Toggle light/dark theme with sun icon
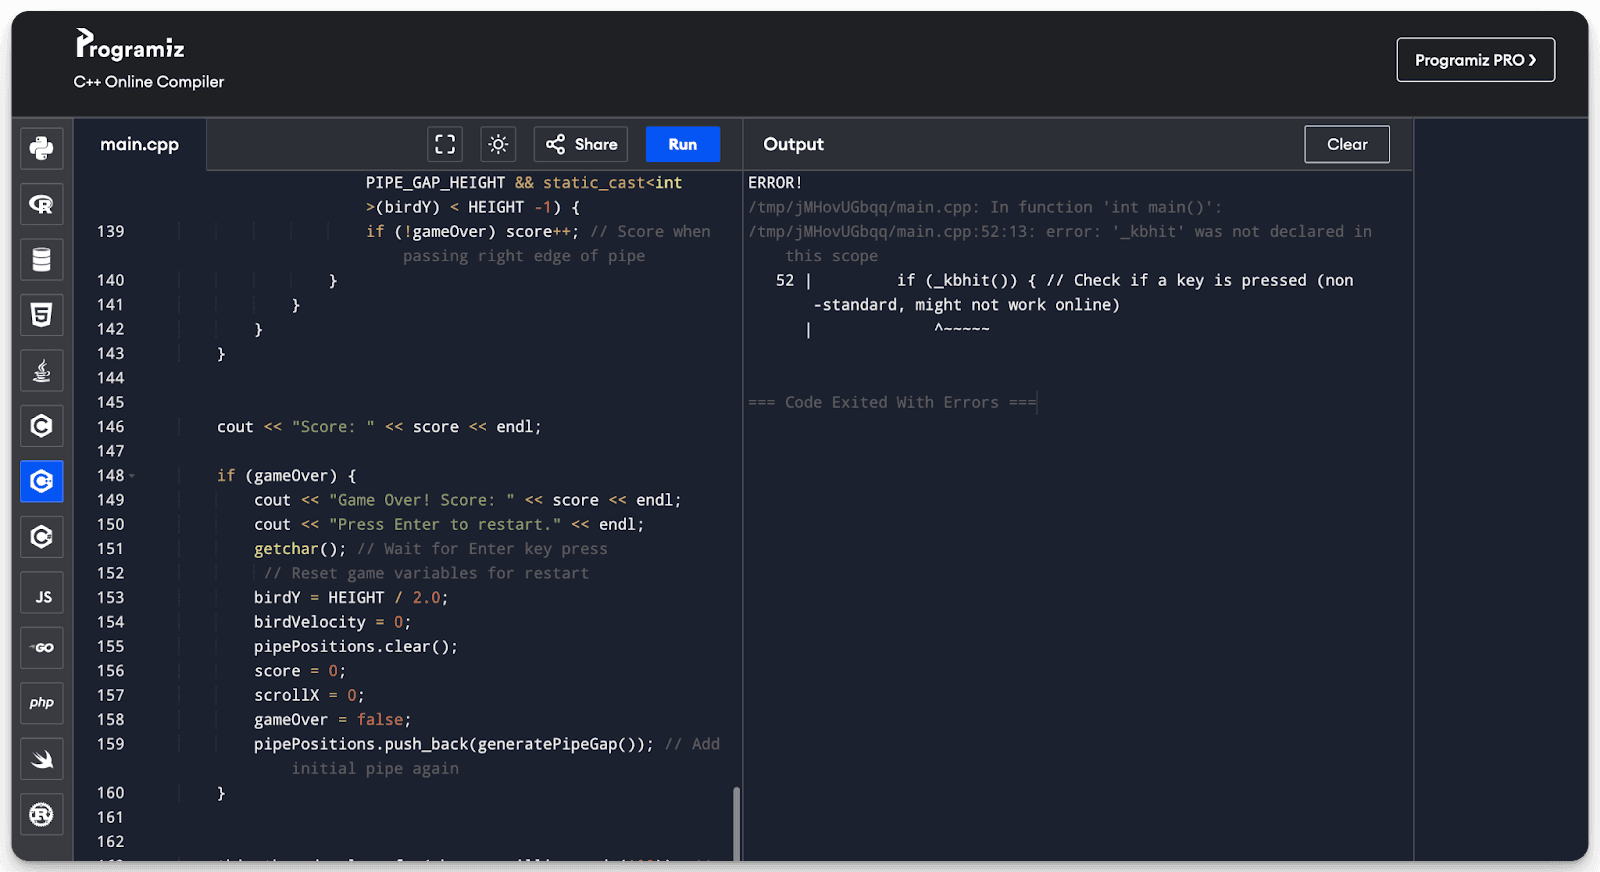Image resolution: width=1600 pixels, height=872 pixels. click(498, 144)
